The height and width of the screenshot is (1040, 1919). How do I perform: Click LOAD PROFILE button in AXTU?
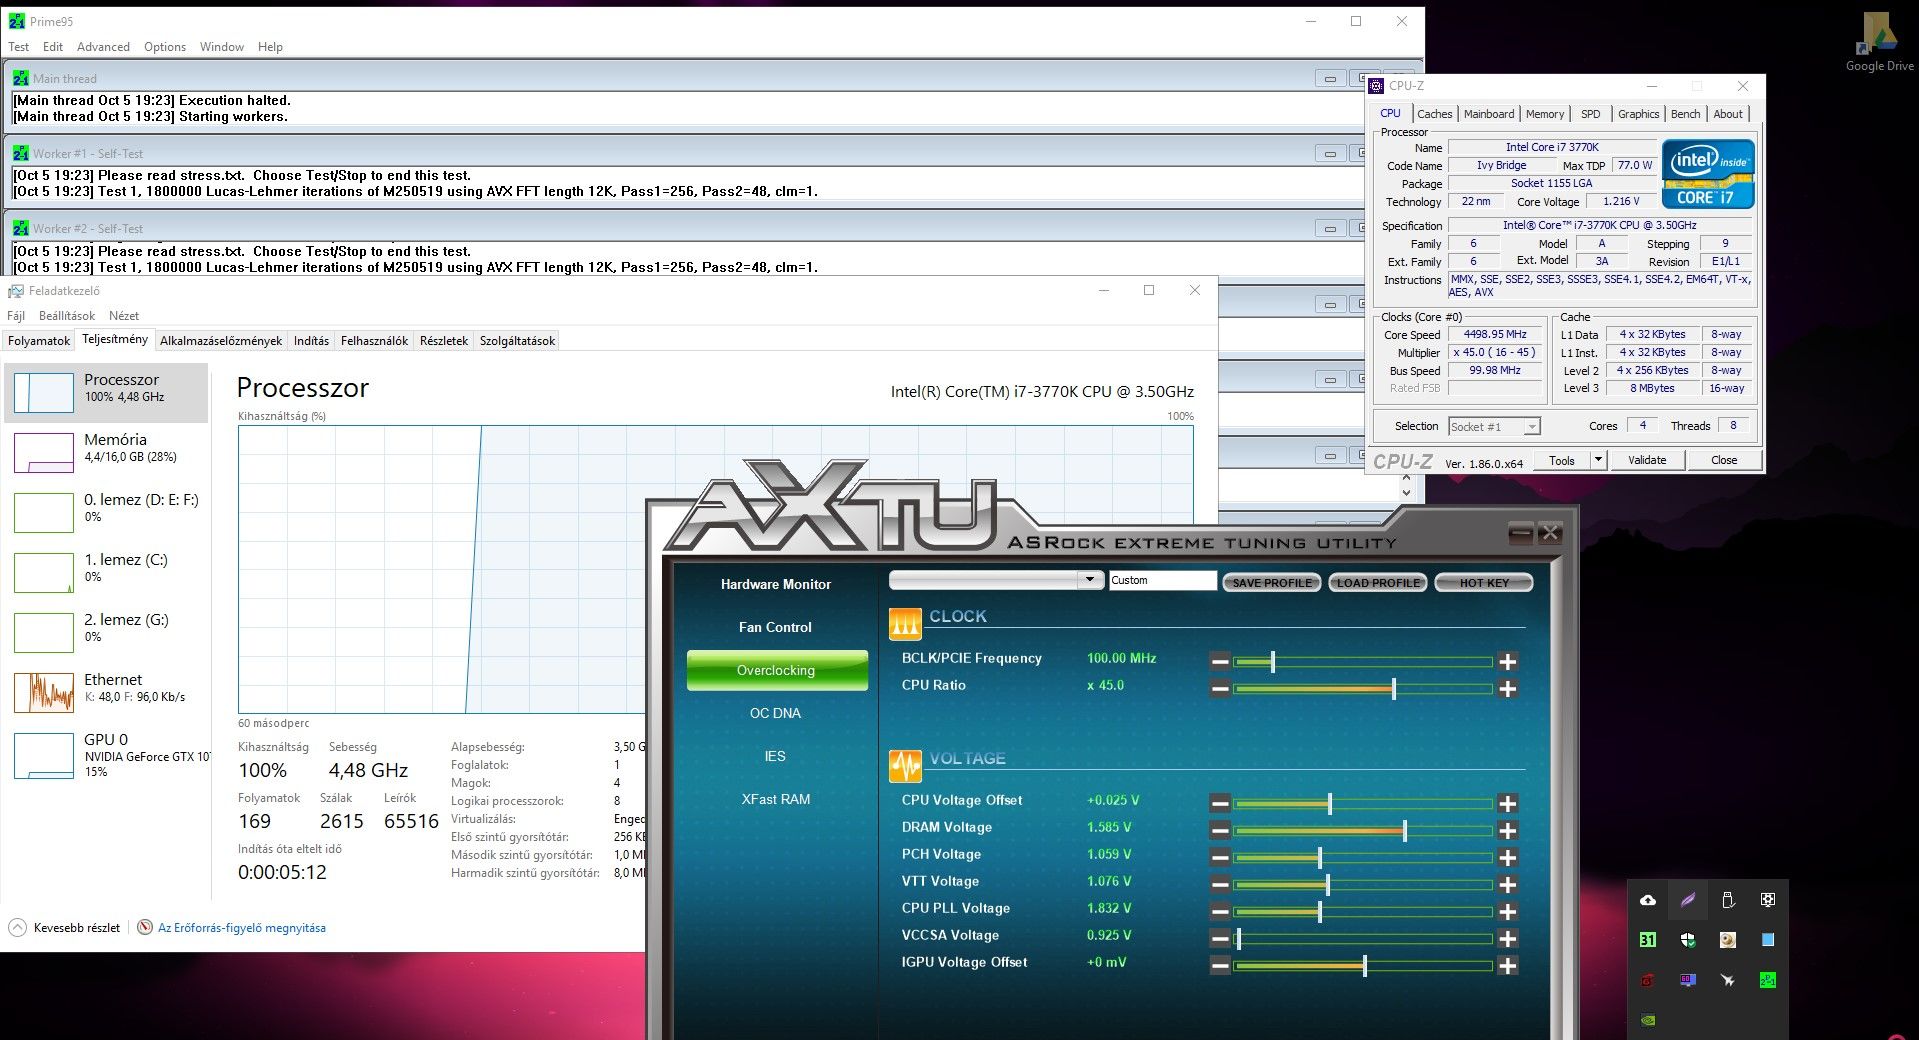(1378, 582)
